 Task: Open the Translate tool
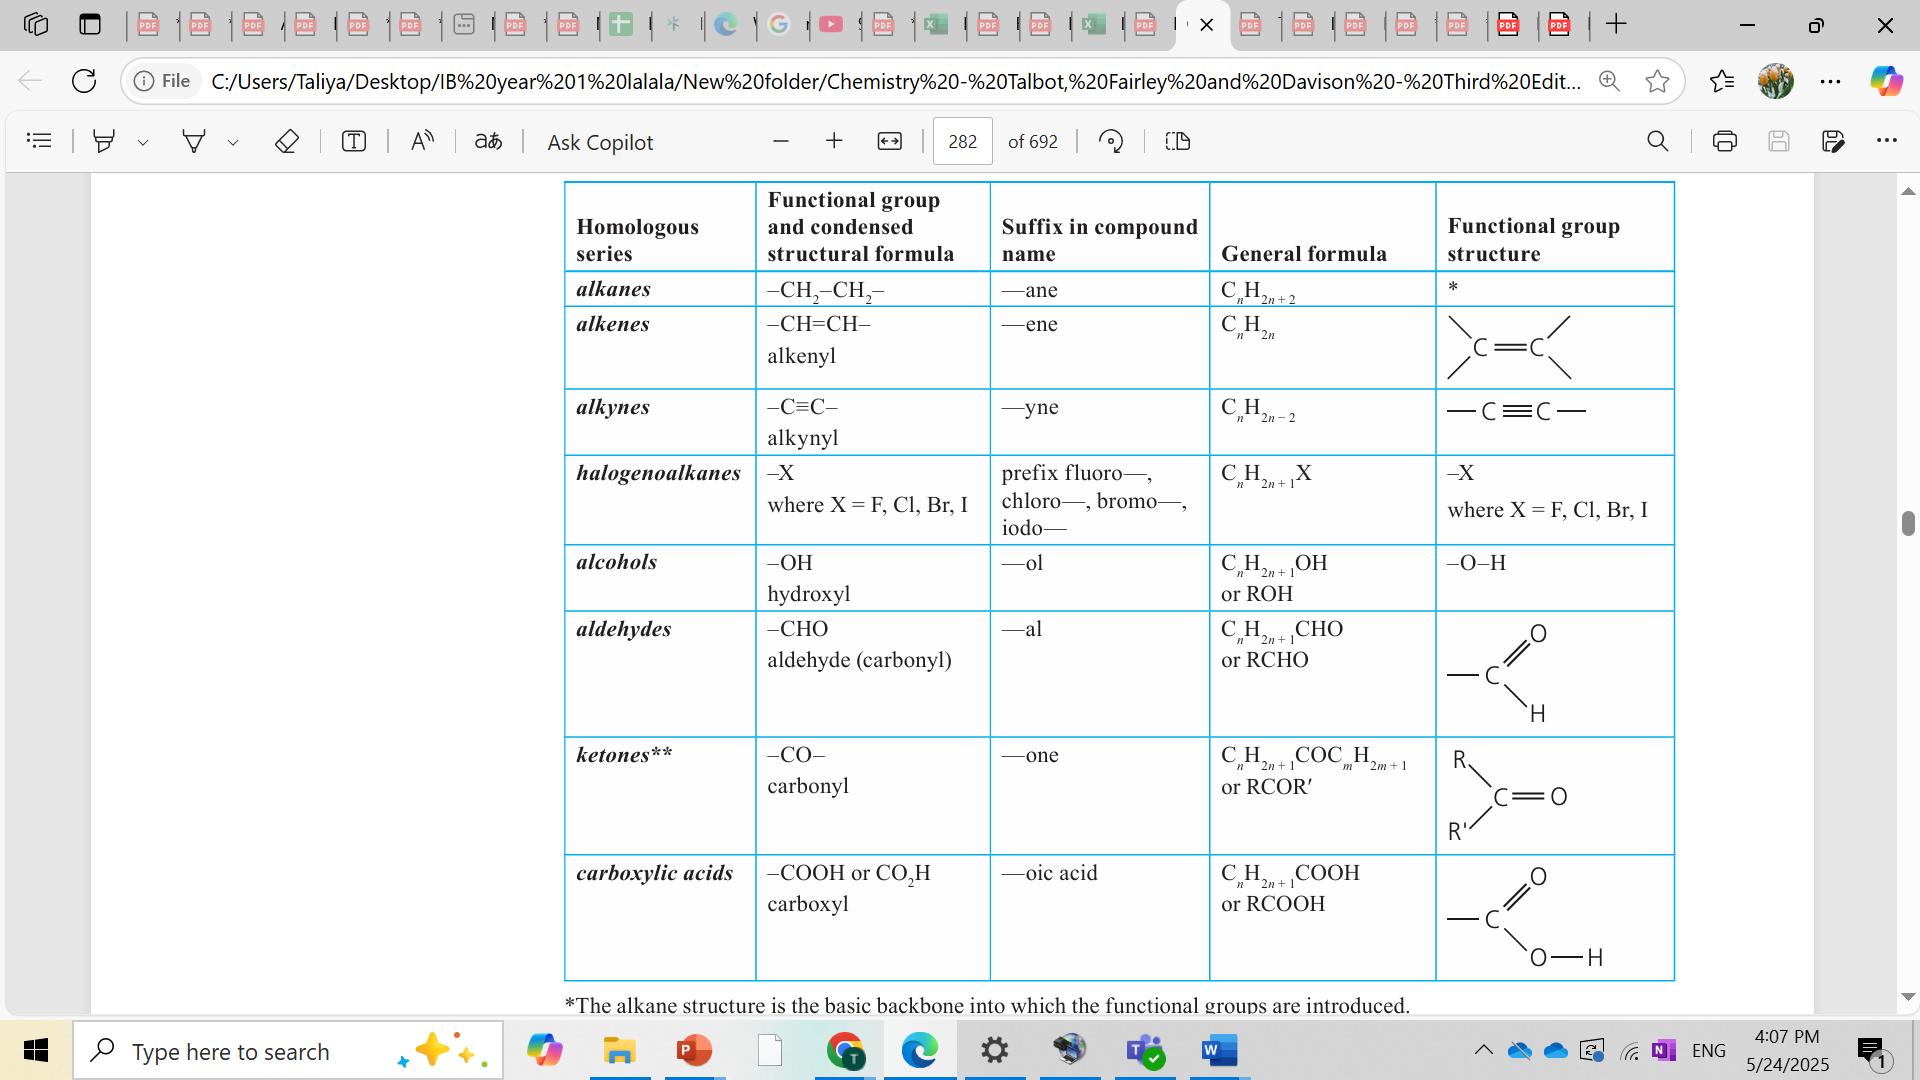coord(488,141)
